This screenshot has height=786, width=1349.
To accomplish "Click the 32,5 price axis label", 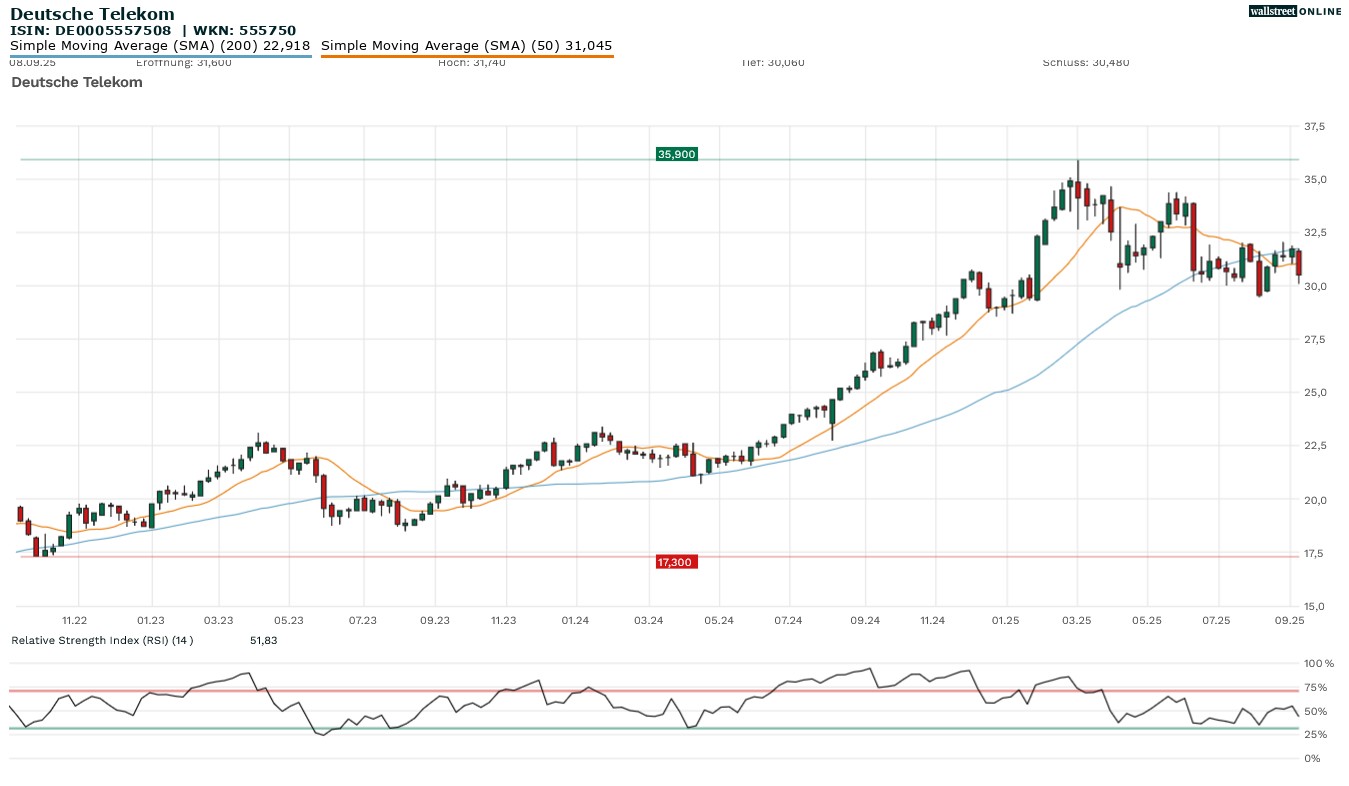I will (1315, 233).
